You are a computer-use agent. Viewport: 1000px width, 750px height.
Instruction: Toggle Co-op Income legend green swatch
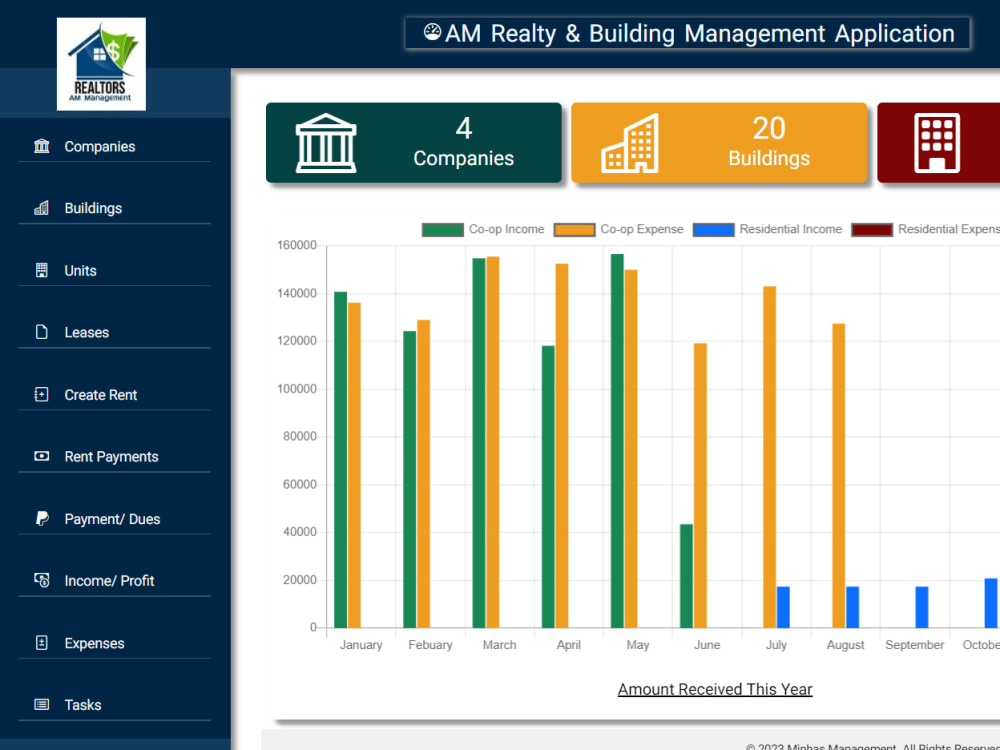(x=443, y=230)
